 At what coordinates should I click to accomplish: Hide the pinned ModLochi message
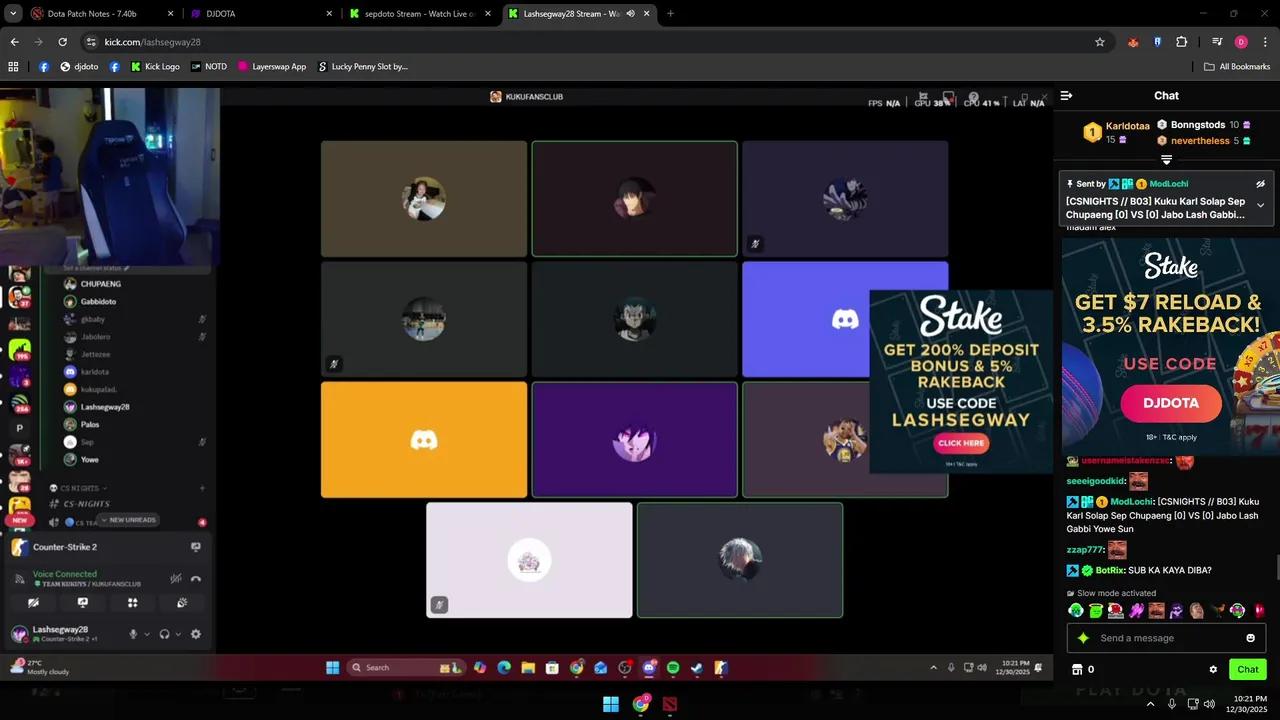tap(1261, 184)
